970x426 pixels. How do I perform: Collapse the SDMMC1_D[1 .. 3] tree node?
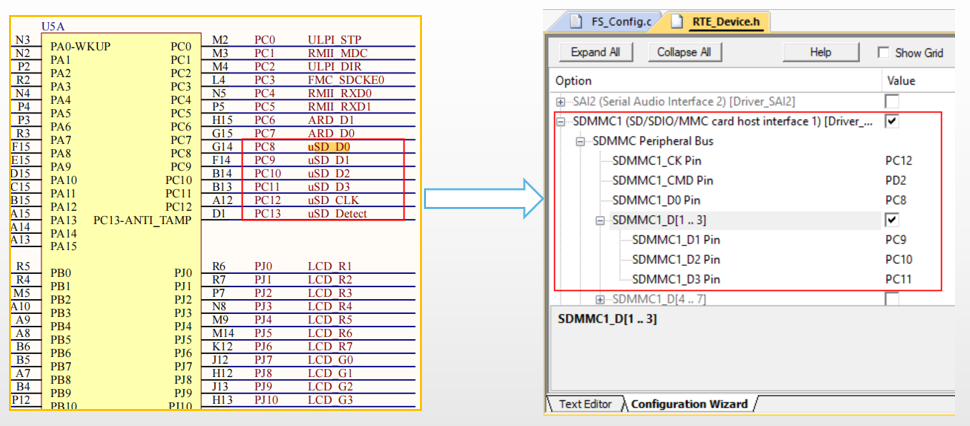[x=601, y=220]
